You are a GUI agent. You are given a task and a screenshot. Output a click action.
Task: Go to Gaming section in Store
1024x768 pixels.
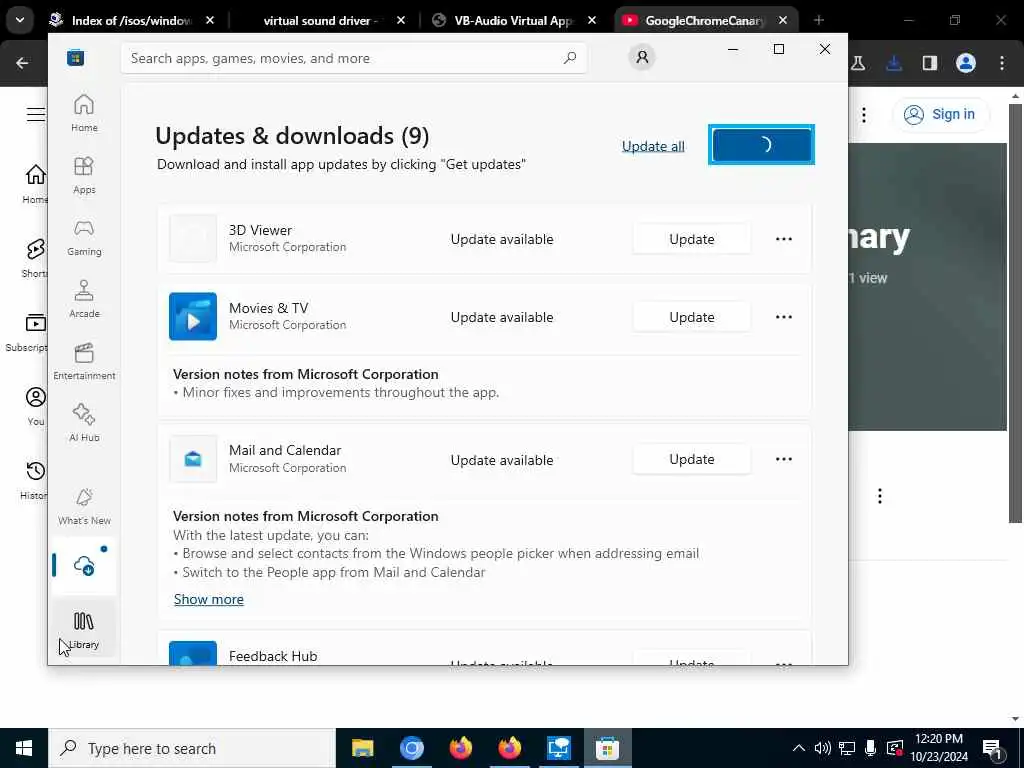pos(84,237)
